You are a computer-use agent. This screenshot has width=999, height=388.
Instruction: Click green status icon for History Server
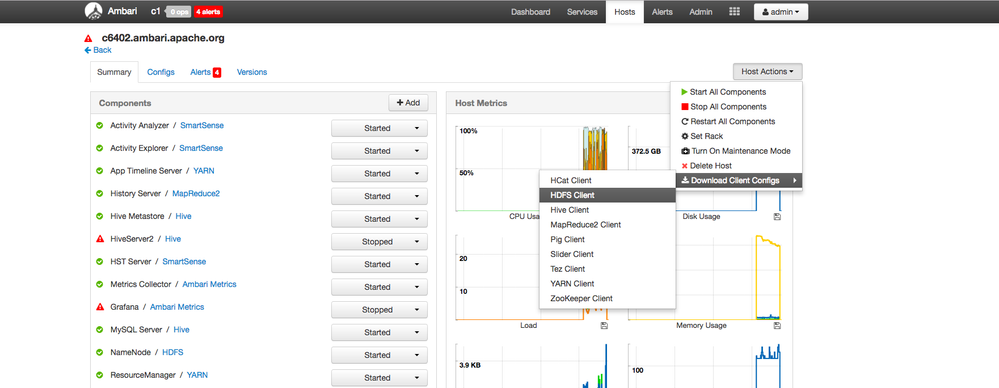[99, 193]
